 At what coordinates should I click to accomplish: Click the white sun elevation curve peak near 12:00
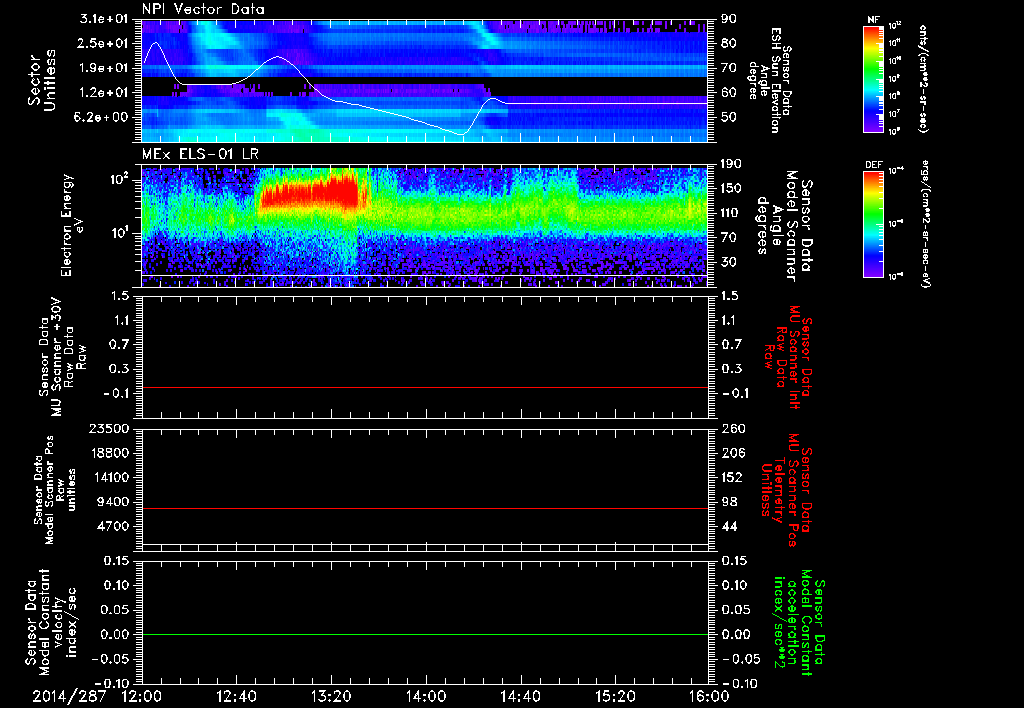click(x=155, y=43)
